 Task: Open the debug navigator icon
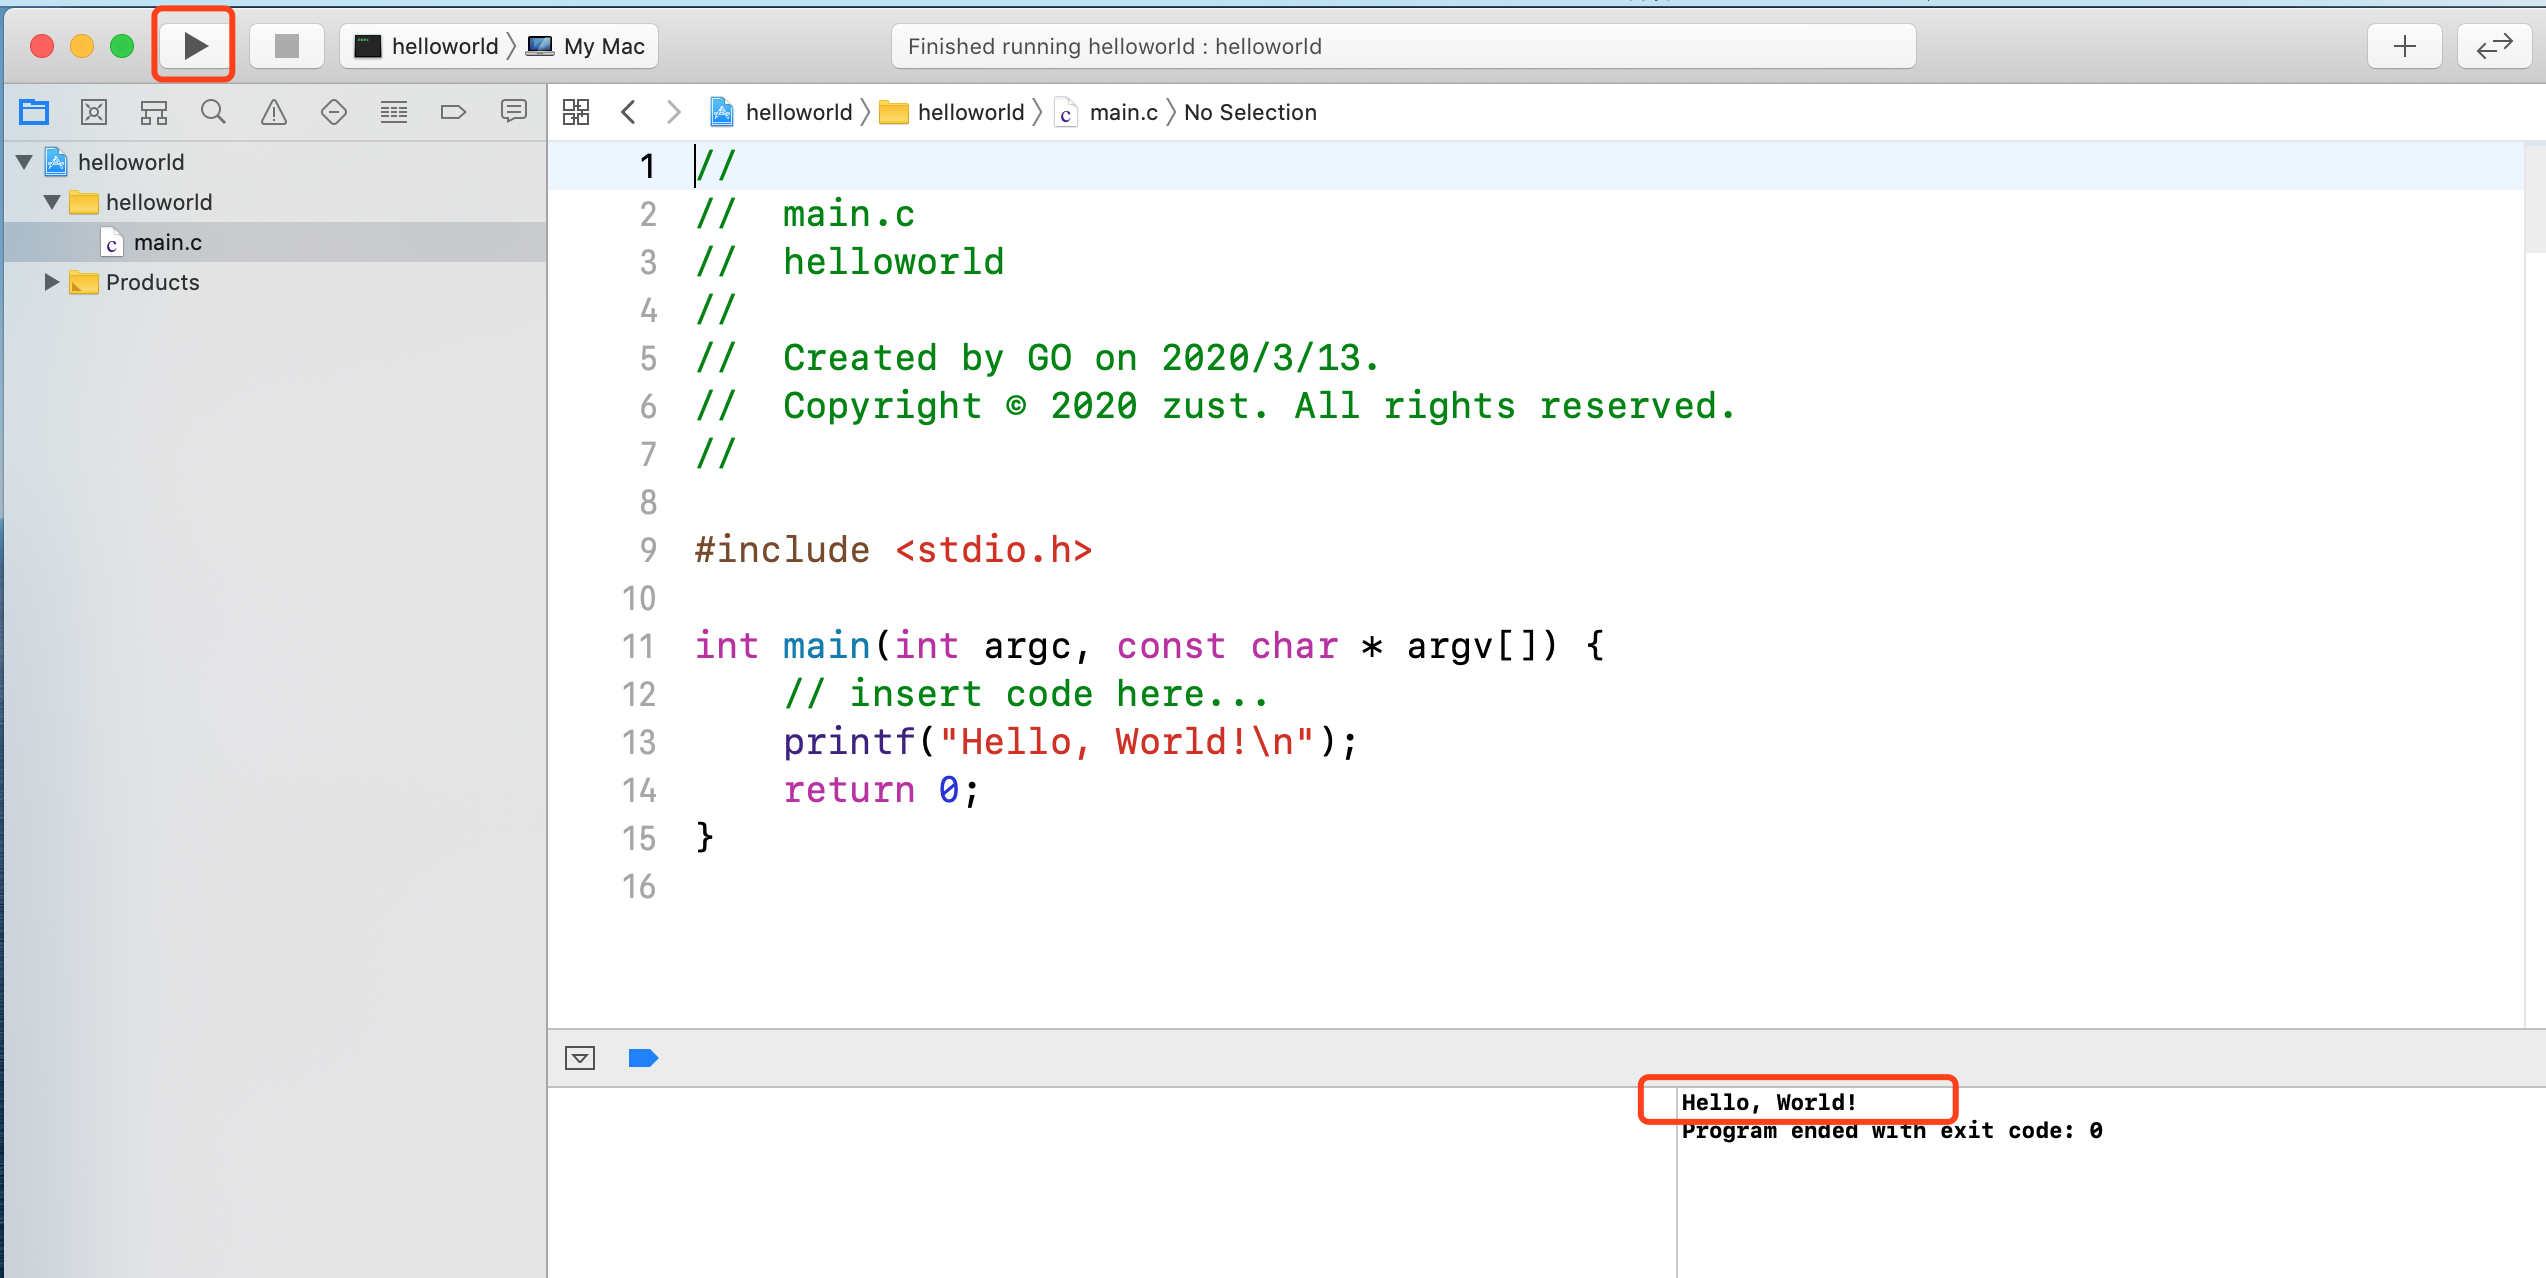point(393,112)
